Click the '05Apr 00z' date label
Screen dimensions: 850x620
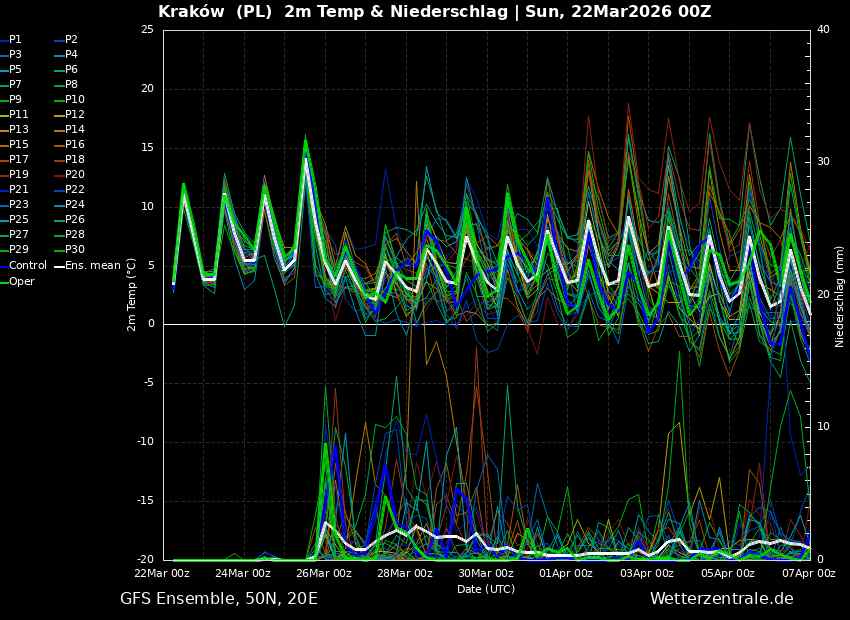[x=727, y=573]
